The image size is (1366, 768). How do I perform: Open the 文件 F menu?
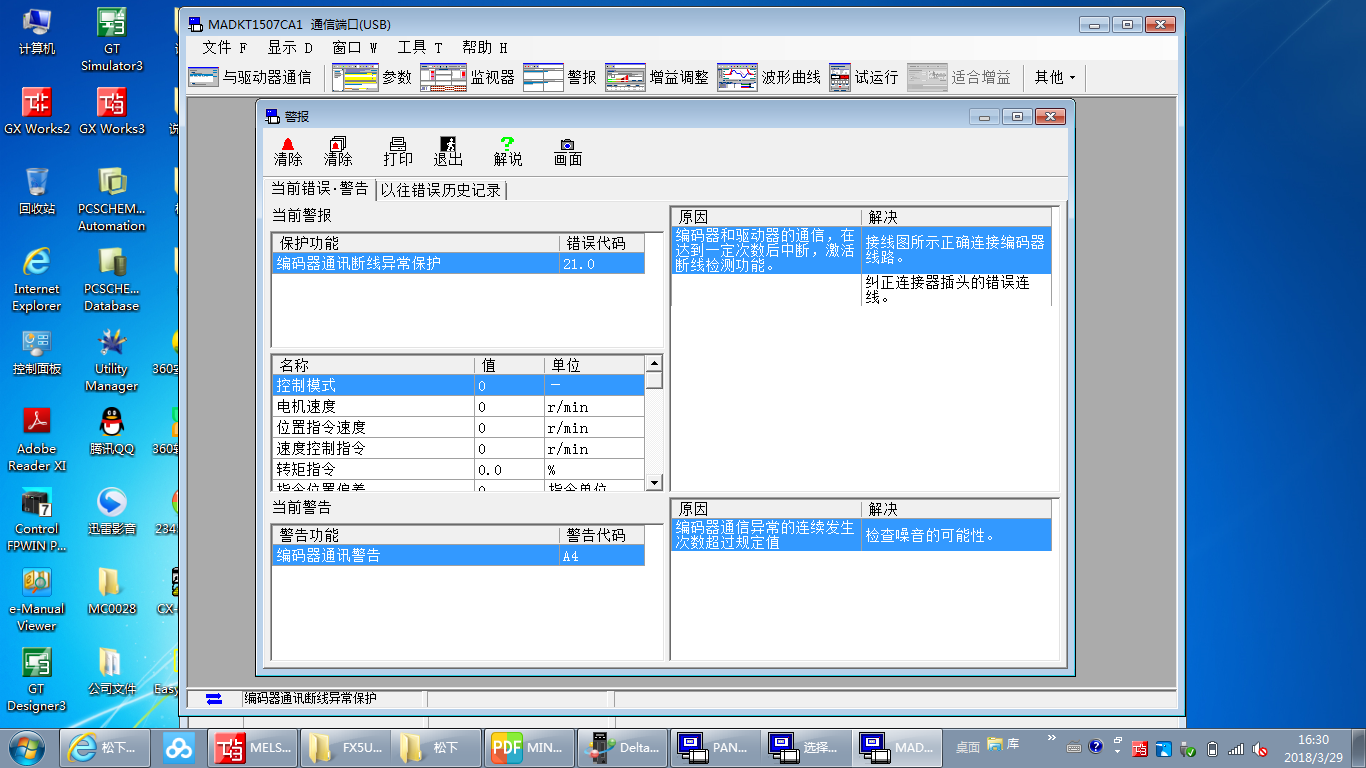tap(224, 47)
